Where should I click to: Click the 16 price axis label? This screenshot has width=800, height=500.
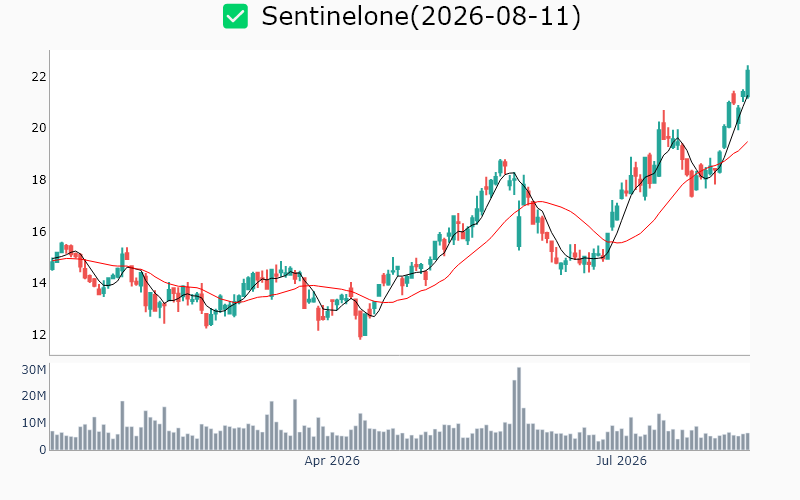(x=39, y=232)
